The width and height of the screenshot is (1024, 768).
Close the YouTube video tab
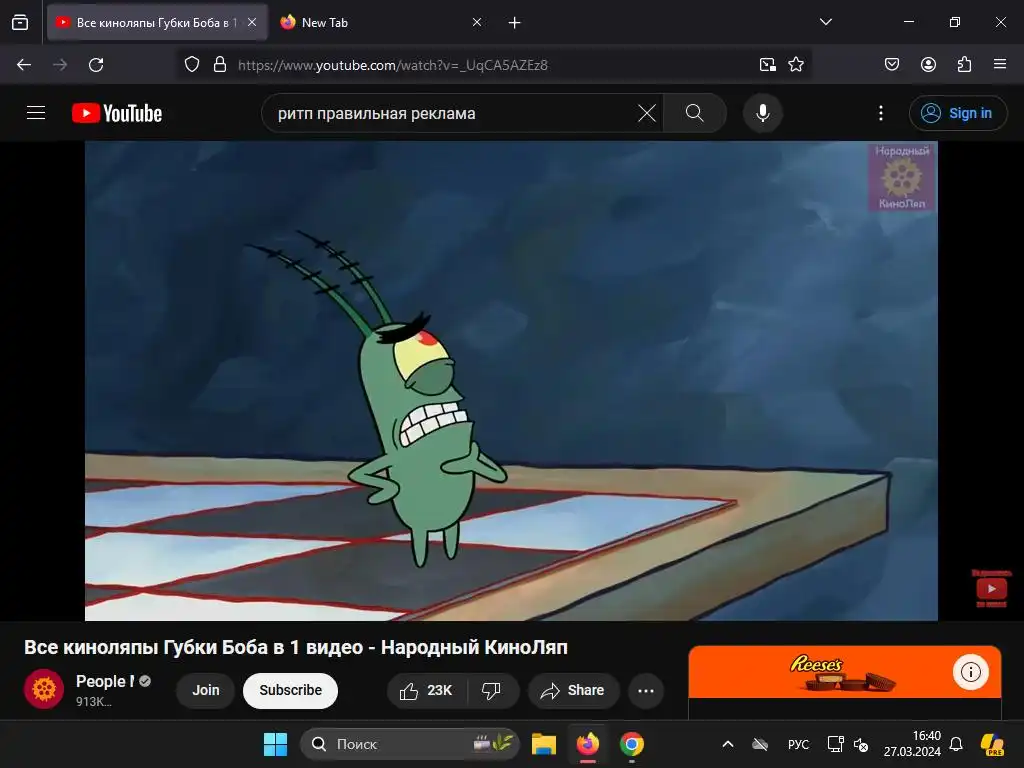tap(252, 23)
